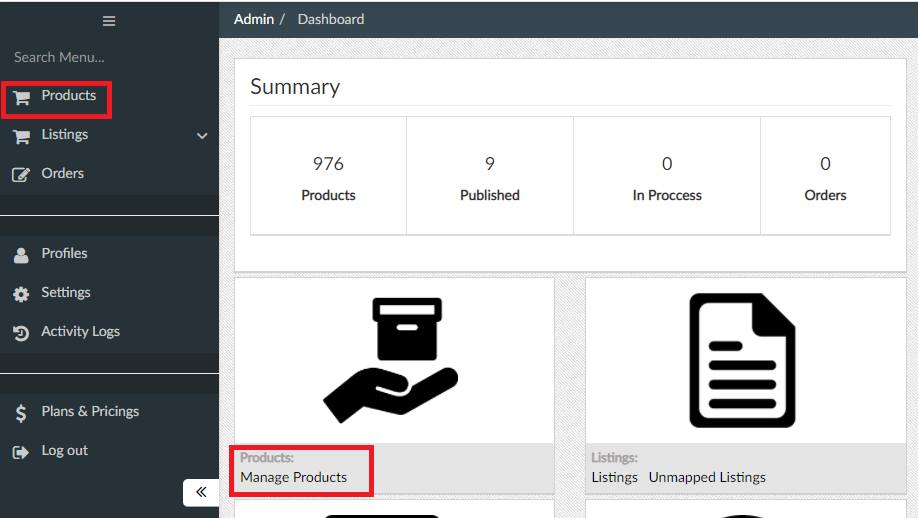Click the Settings gear icon
The width and height of the screenshot is (918, 518).
point(21,294)
